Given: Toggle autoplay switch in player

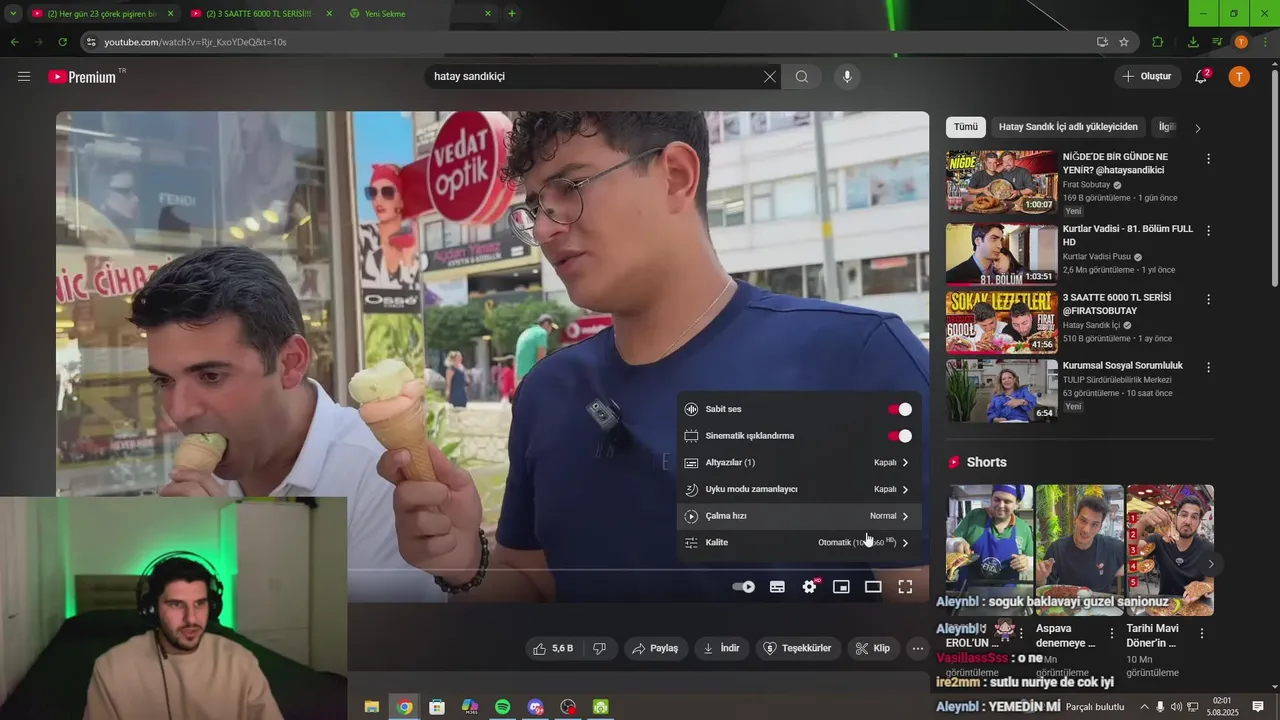Looking at the screenshot, I should (x=743, y=587).
